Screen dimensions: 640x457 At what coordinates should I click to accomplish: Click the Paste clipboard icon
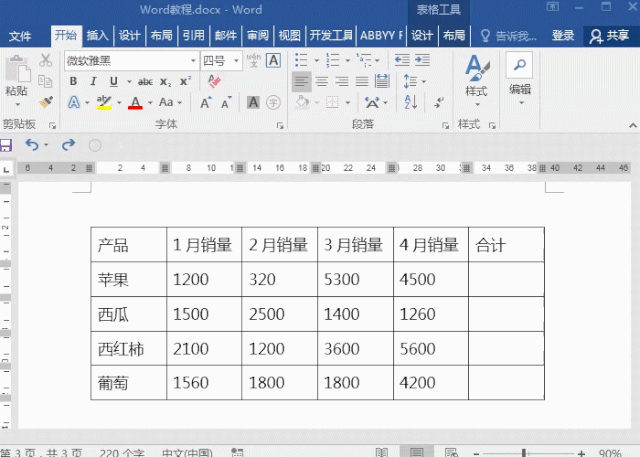[18, 69]
